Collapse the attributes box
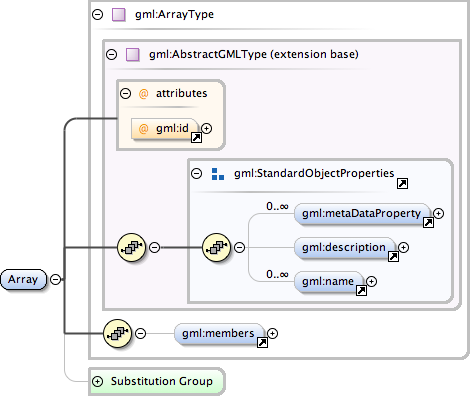The image size is (470, 398). (125, 93)
